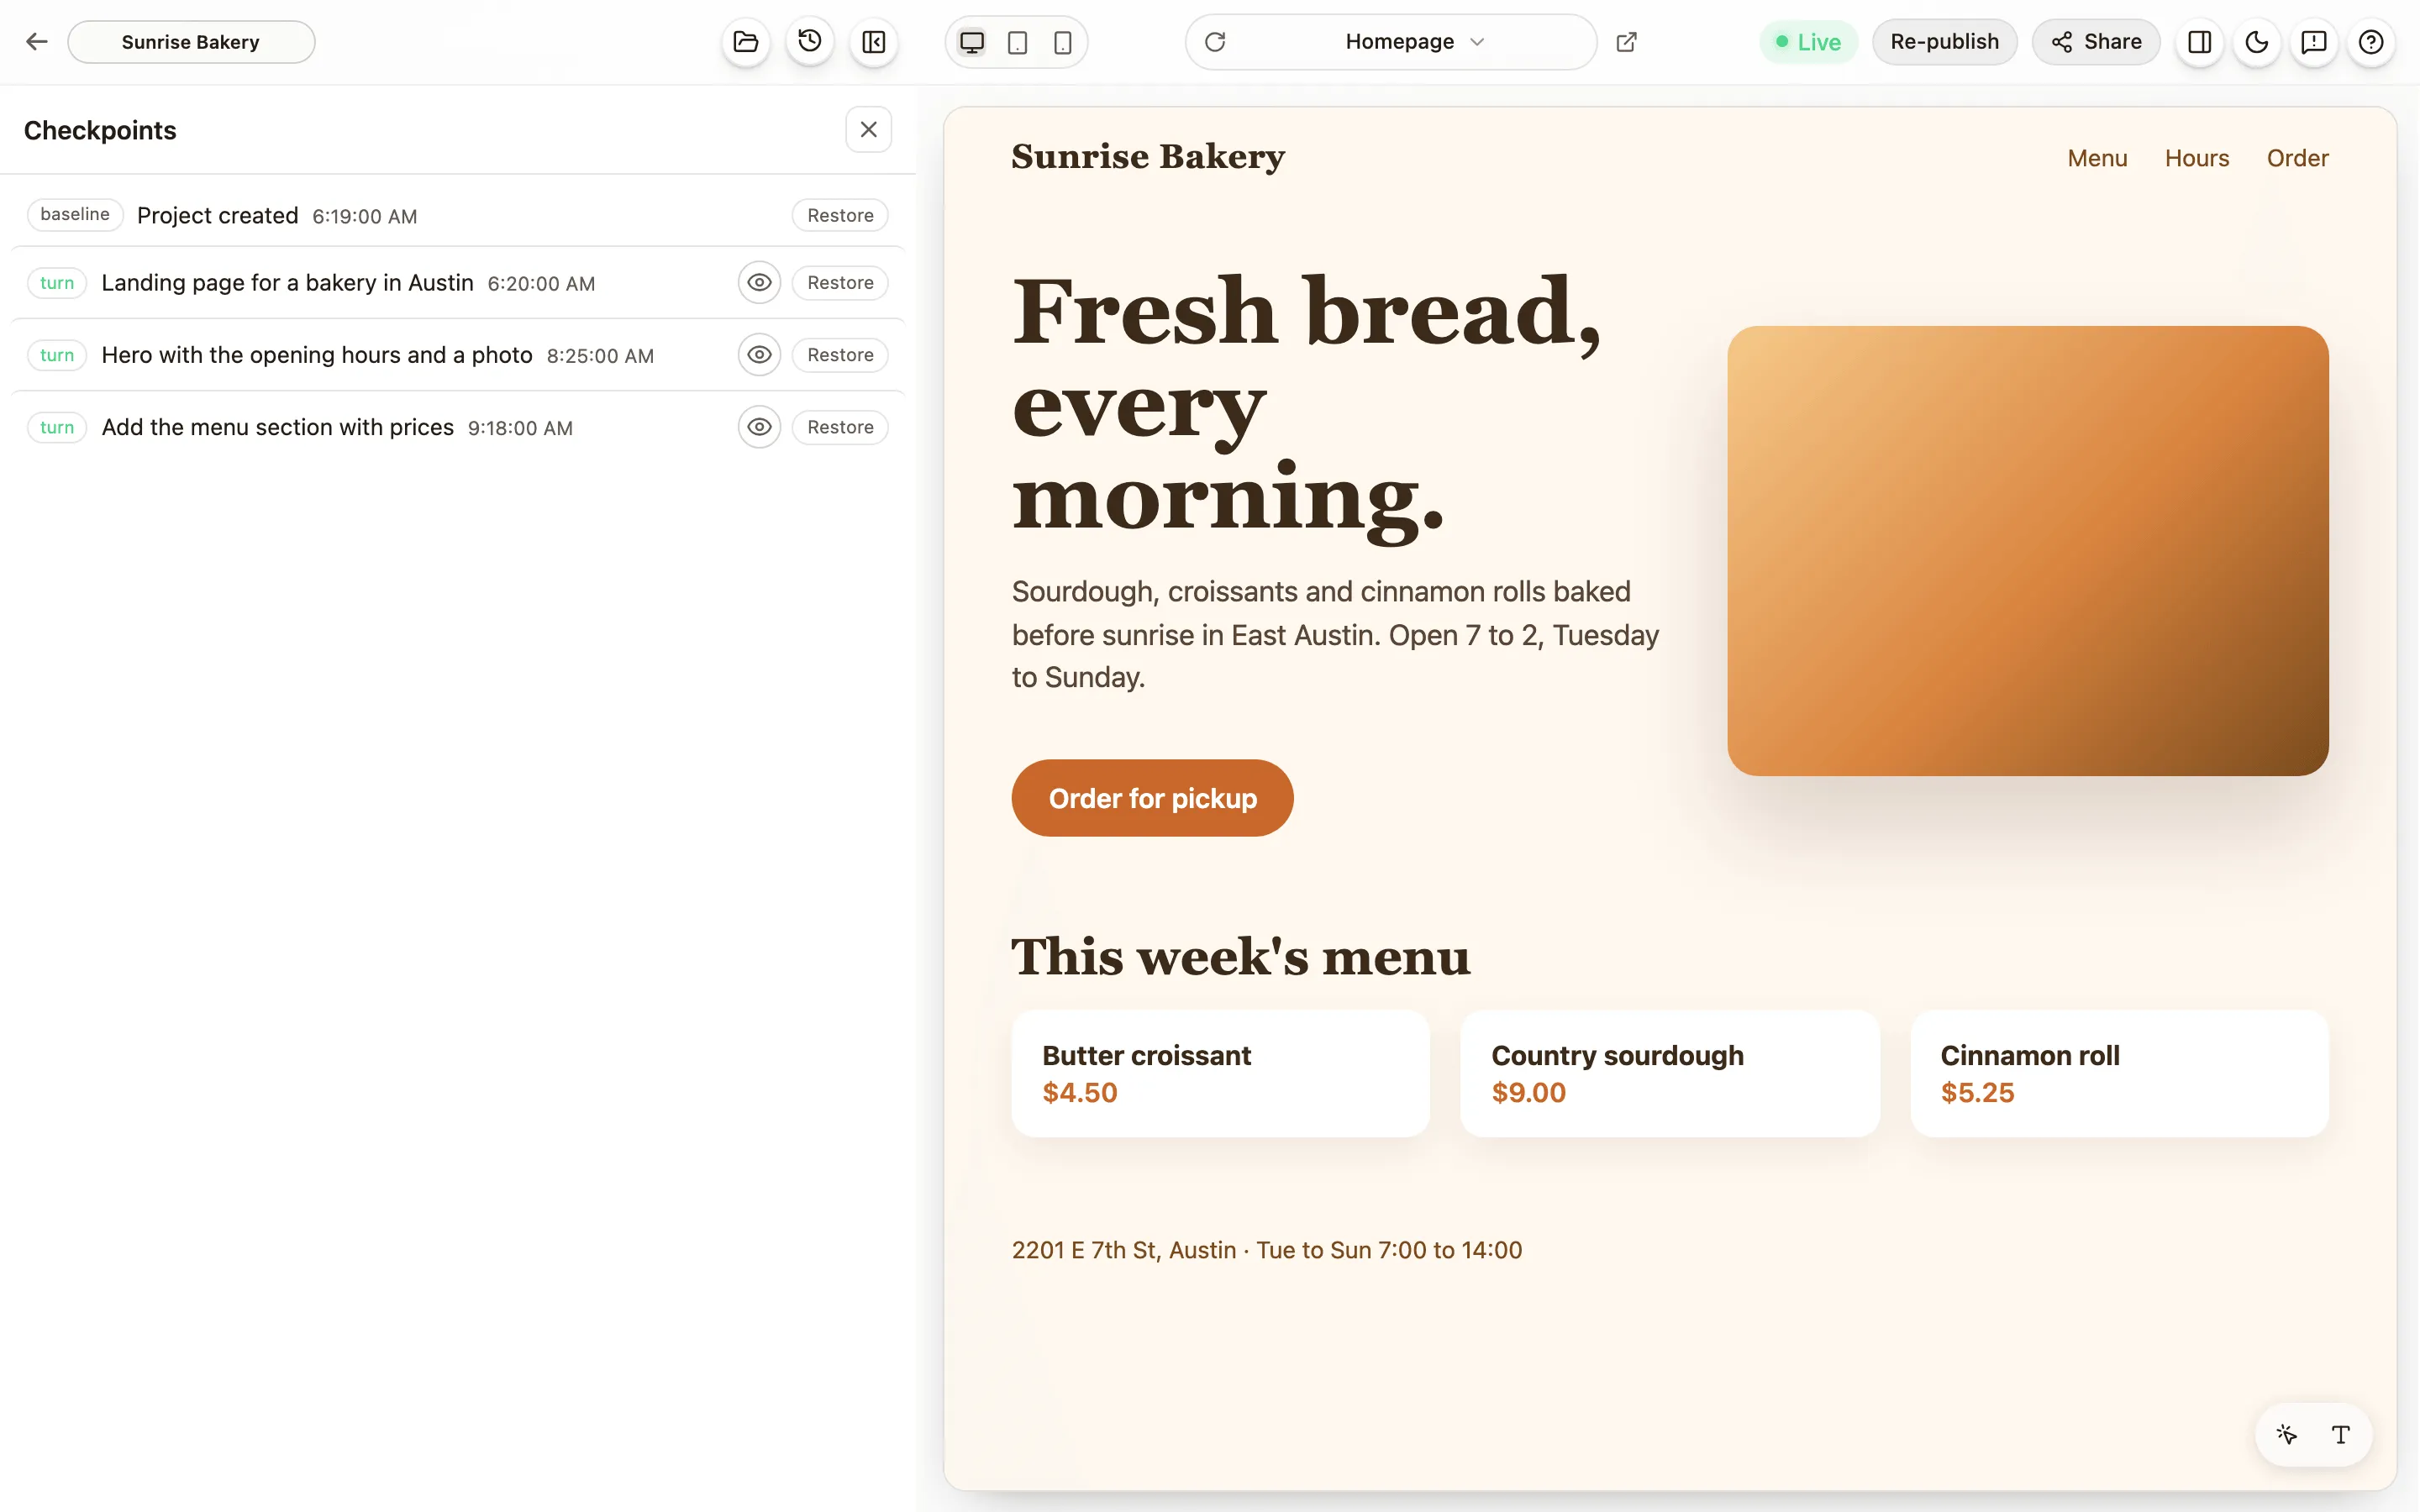Restore the Project created baseline checkpoint
This screenshot has width=2420, height=1512.
[x=840, y=215]
